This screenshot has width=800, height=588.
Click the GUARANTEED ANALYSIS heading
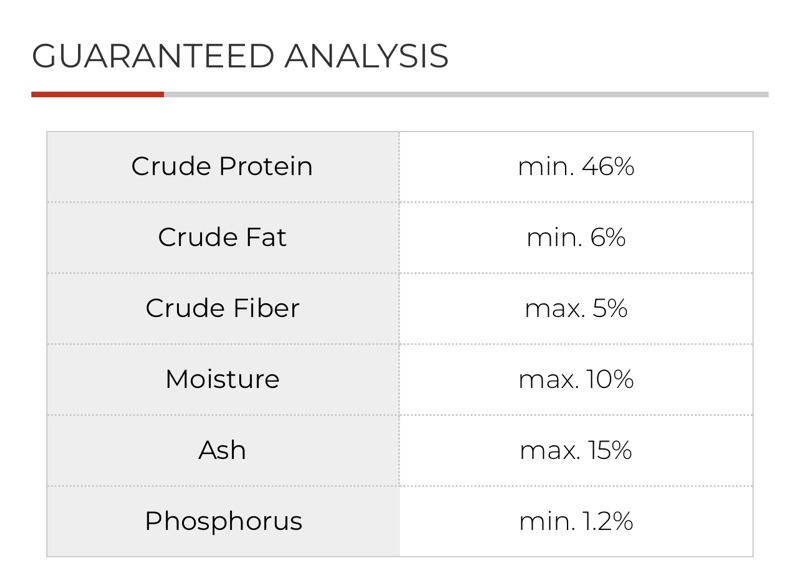(240, 56)
